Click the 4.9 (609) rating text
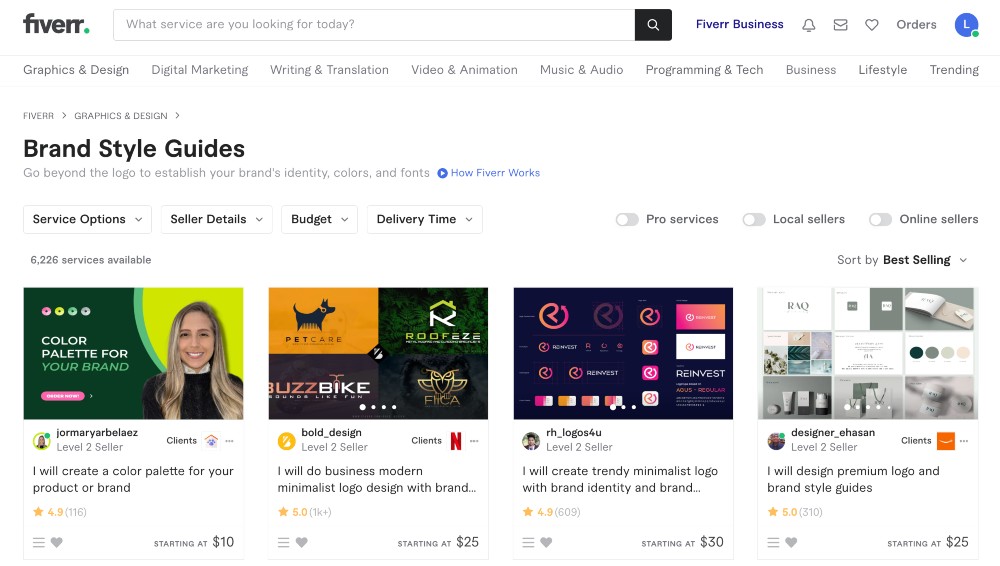The width and height of the screenshot is (1000, 566). tap(552, 512)
